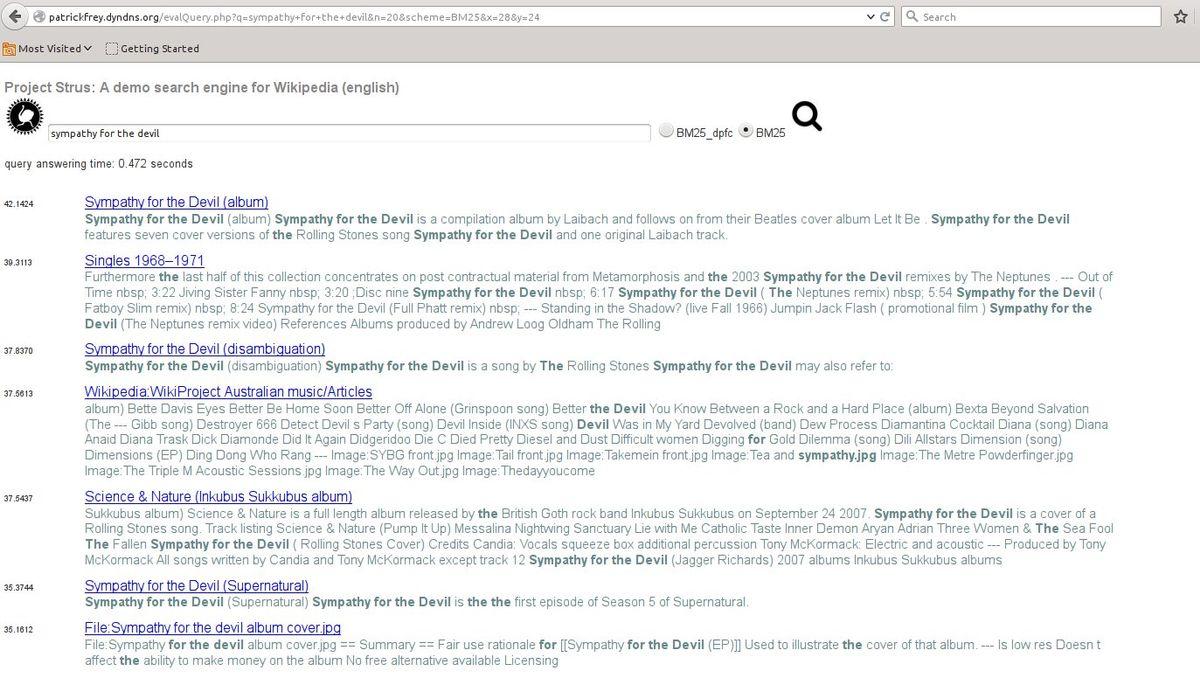
Task: Open Sympathy for the Devil (disambiguation) link
Action: coord(204,349)
